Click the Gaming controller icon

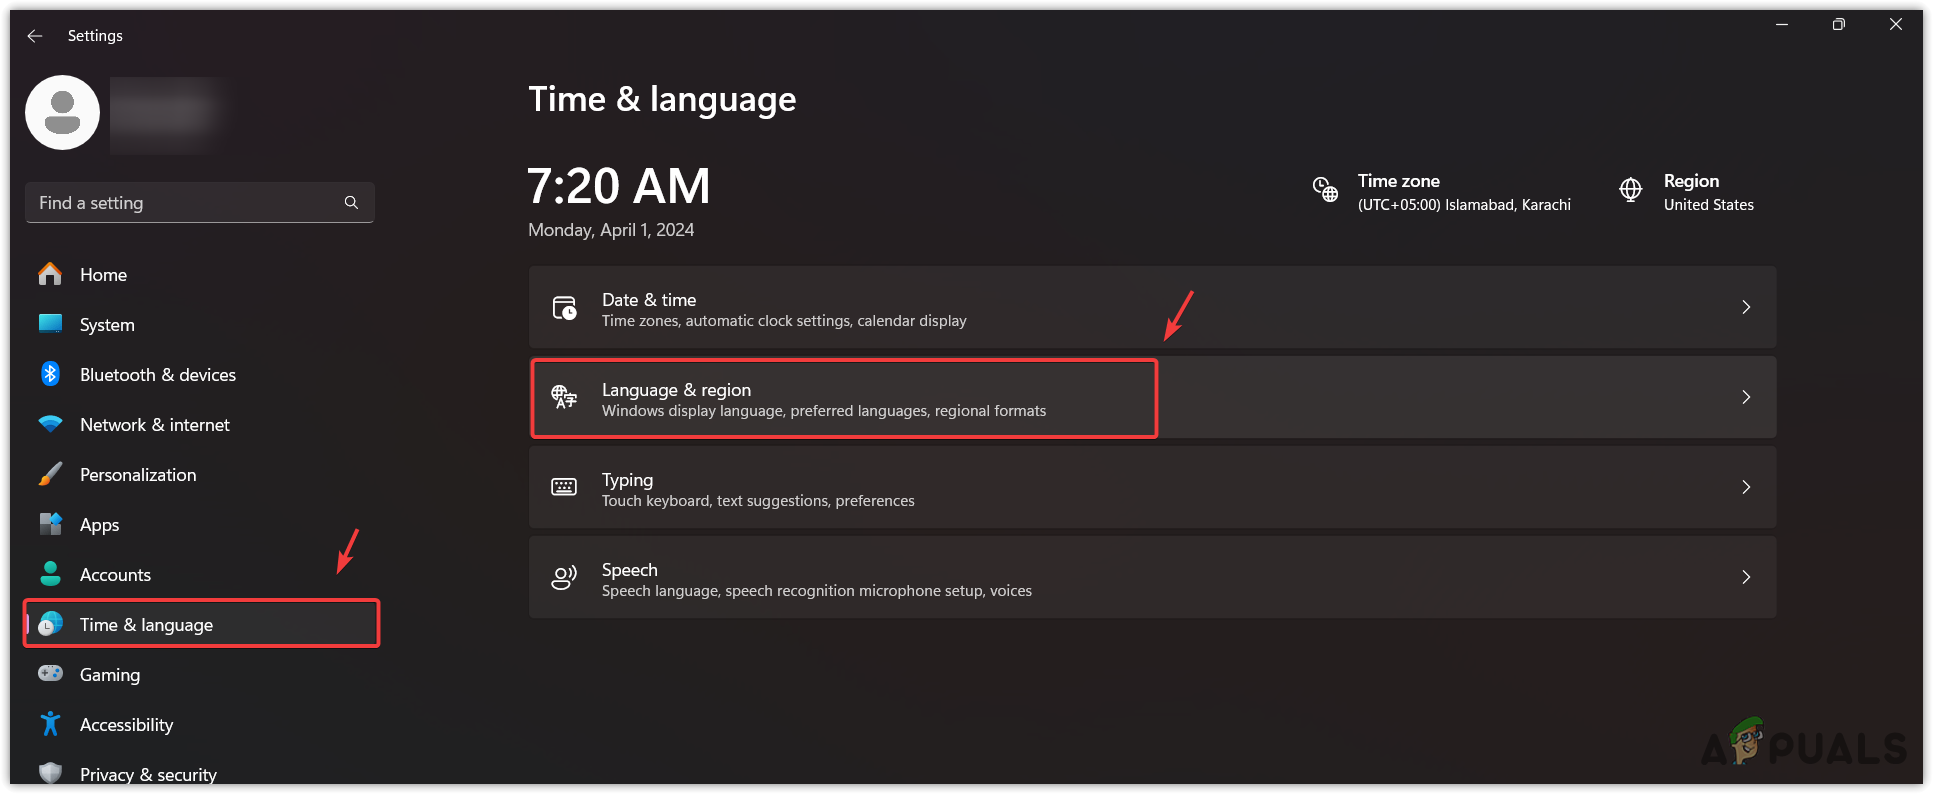[50, 674]
